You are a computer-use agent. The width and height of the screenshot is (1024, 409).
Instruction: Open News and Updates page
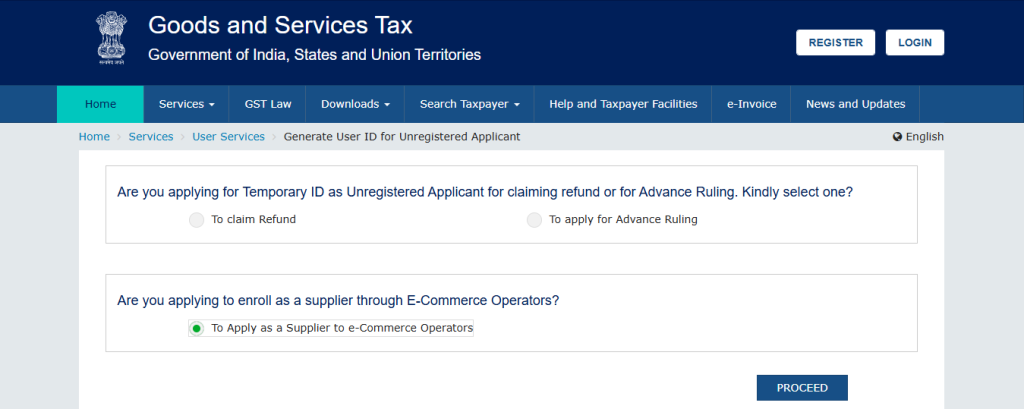[x=855, y=104]
